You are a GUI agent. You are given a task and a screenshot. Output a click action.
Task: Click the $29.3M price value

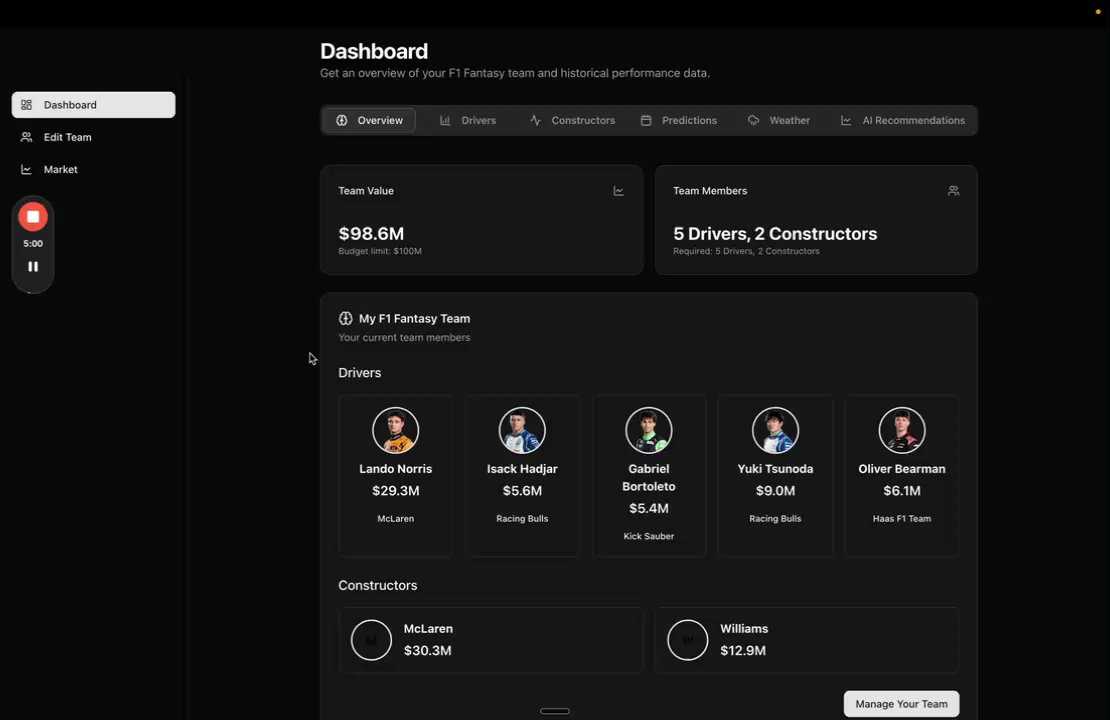[395, 491]
